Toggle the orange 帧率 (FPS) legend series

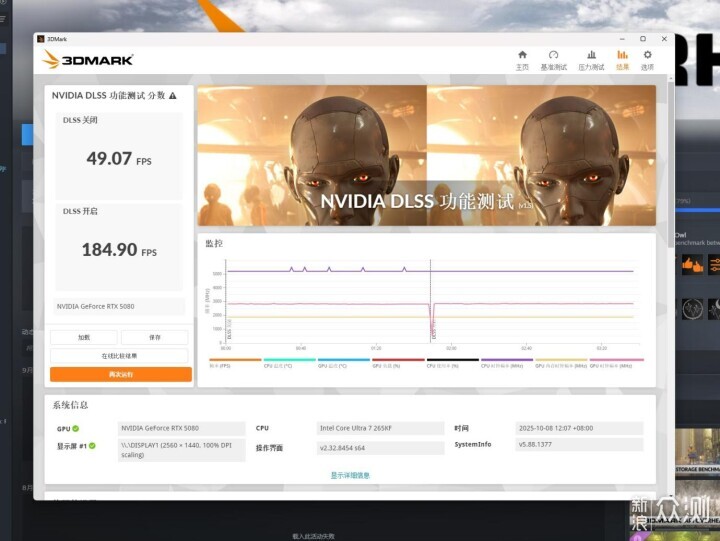tap(235, 362)
